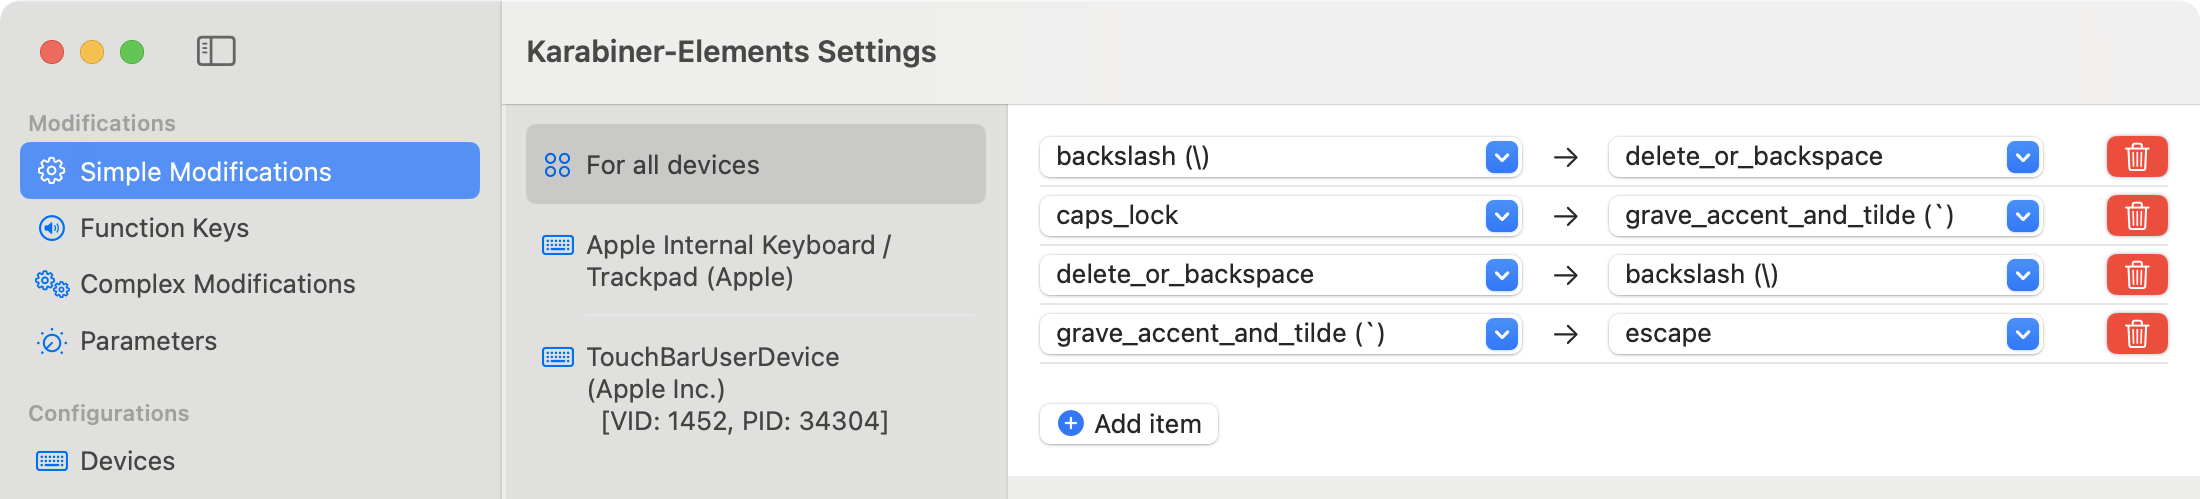The width and height of the screenshot is (2200, 499).
Task: Open the backslash source key dropdown
Action: [x=1501, y=157]
